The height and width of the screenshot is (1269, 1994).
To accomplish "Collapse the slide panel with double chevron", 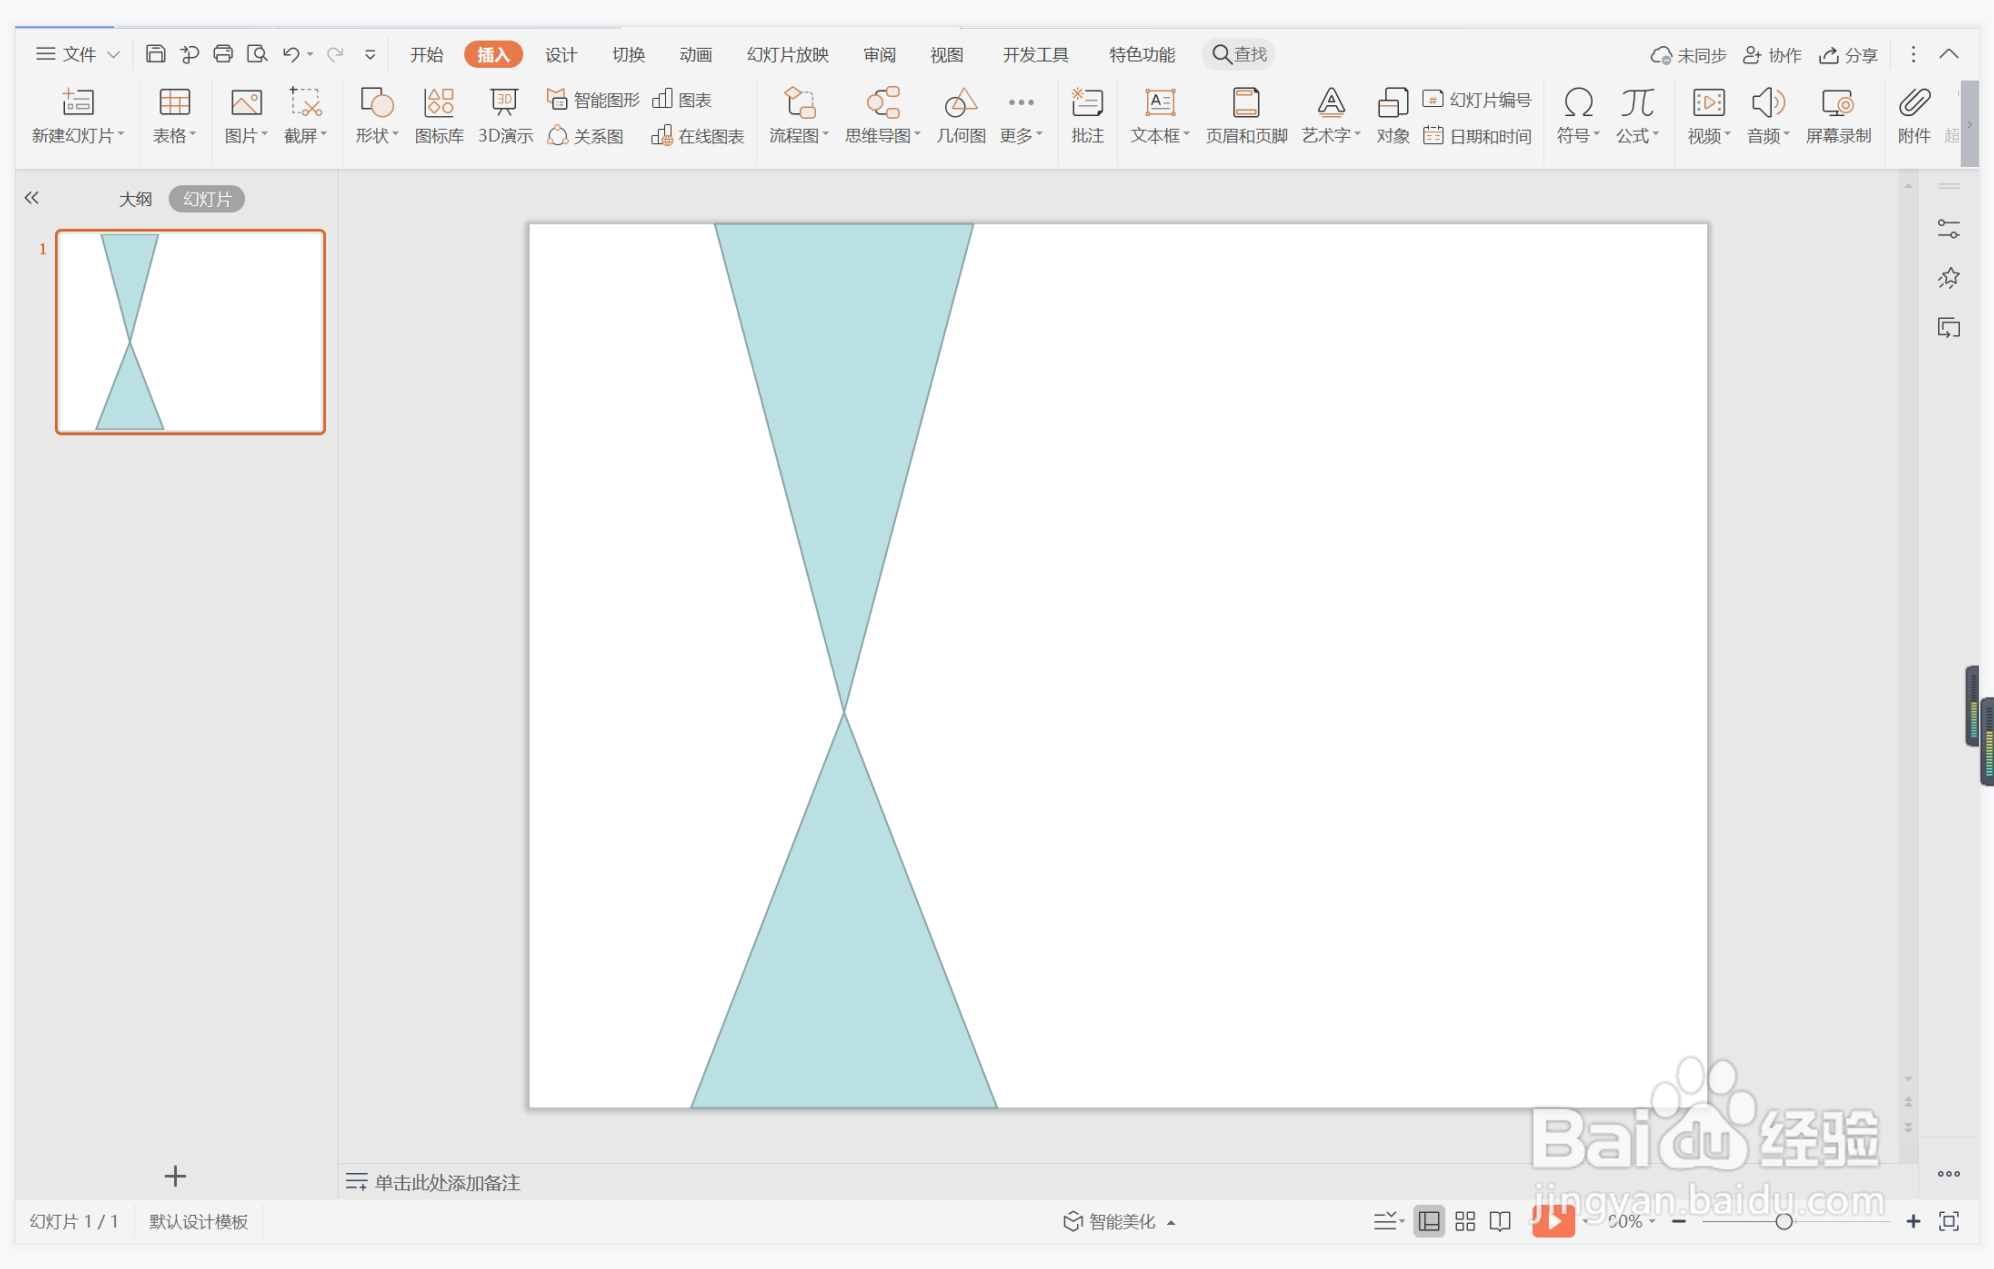I will coord(32,198).
